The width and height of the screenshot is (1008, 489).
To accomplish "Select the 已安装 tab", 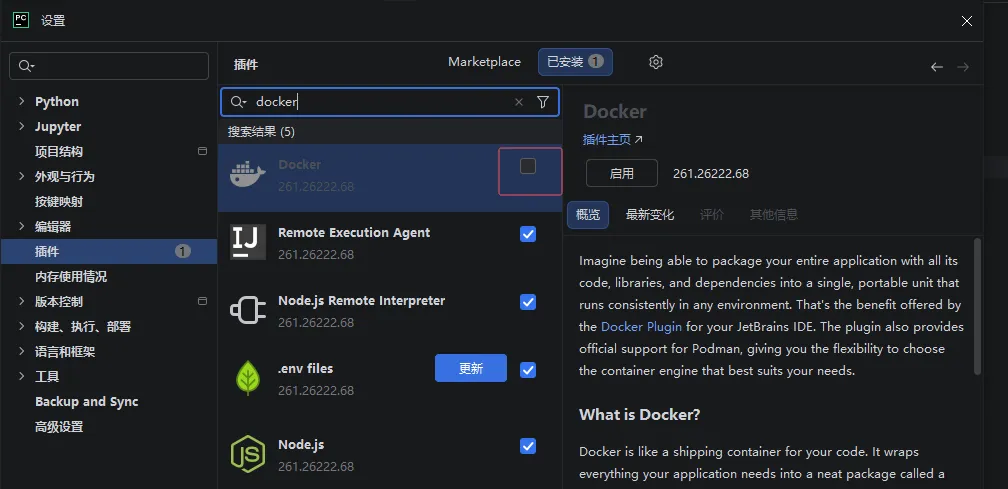I will coord(575,62).
